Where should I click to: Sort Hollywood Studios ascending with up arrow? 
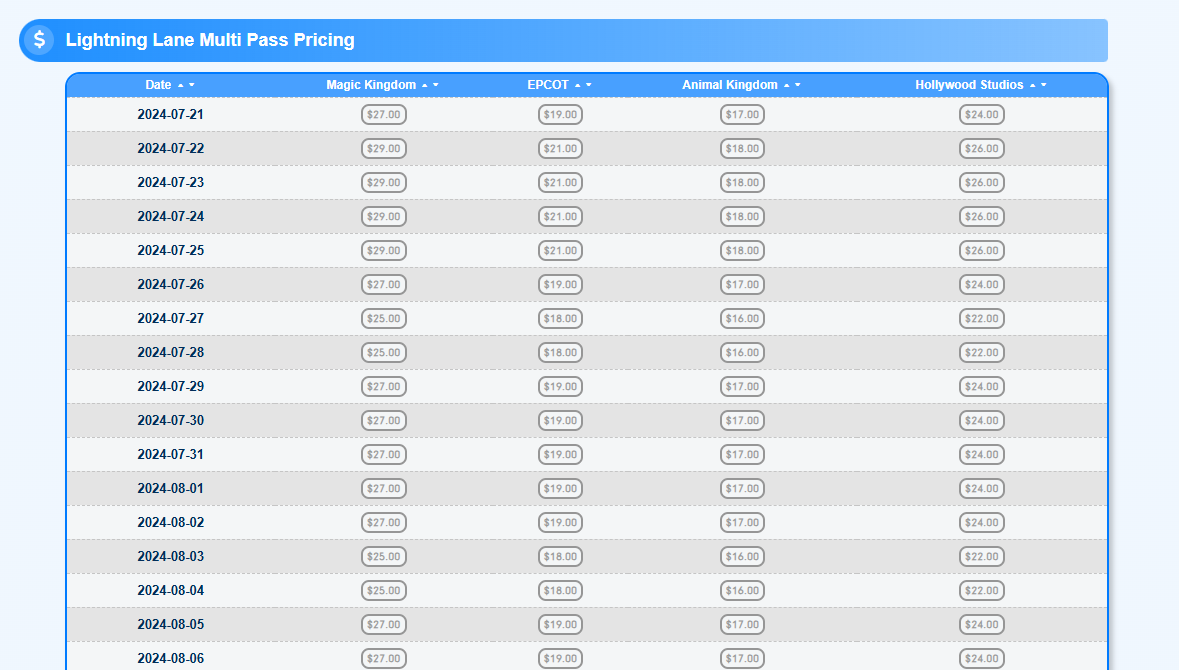click(1032, 85)
